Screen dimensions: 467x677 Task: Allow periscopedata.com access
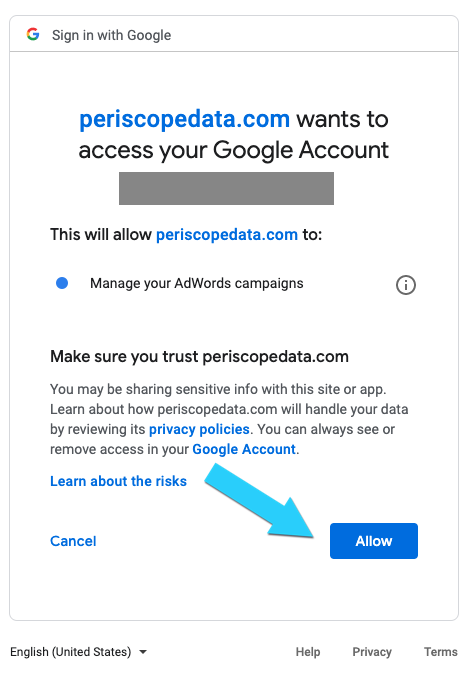point(374,541)
